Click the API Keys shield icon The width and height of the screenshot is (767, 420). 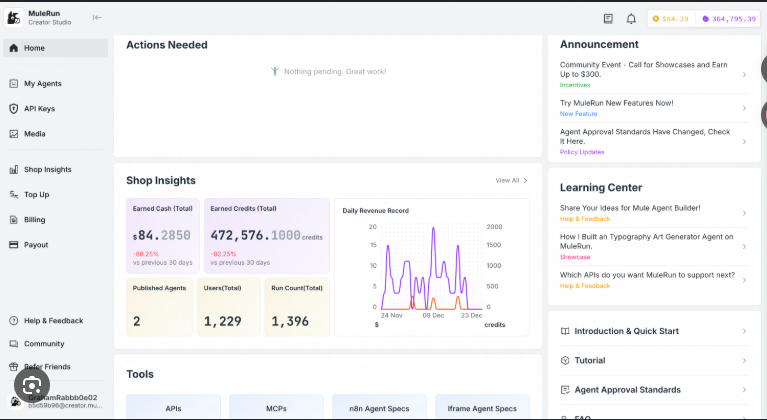point(14,109)
